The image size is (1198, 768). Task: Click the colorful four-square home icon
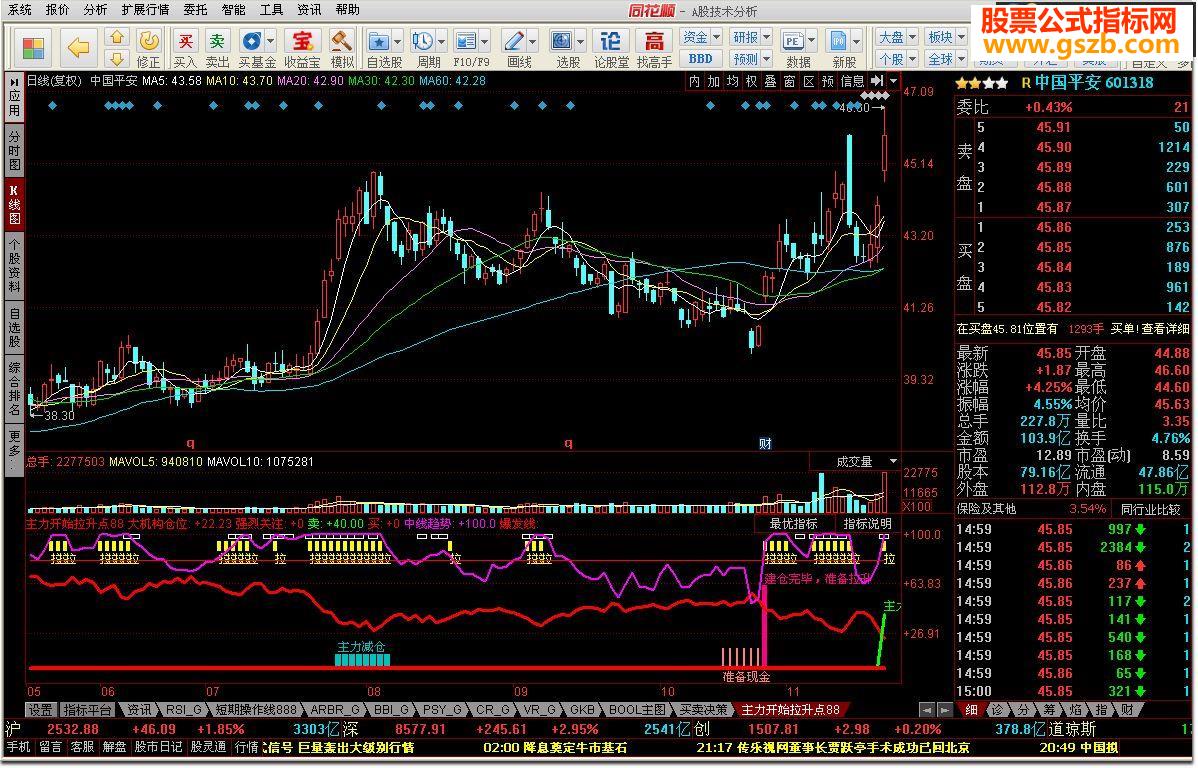tap(33, 47)
